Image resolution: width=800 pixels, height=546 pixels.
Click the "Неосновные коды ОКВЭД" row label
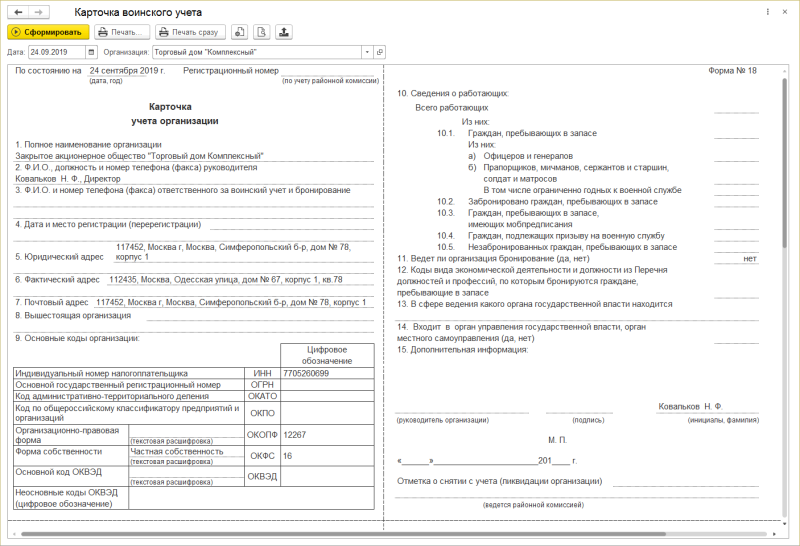click(71, 498)
